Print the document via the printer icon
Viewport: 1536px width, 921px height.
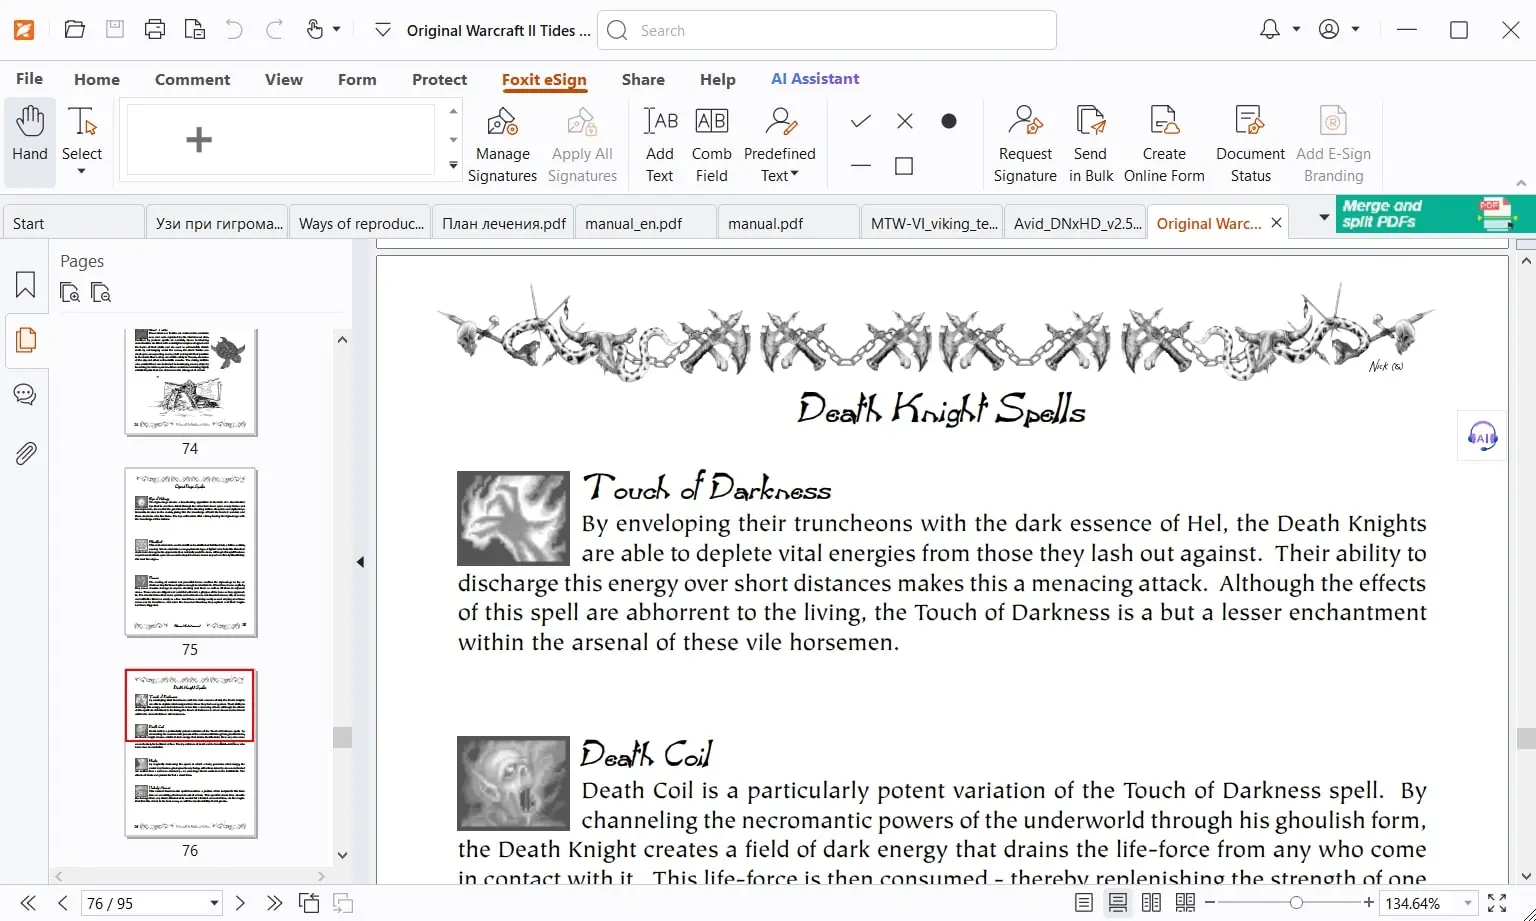pyautogui.click(x=155, y=30)
